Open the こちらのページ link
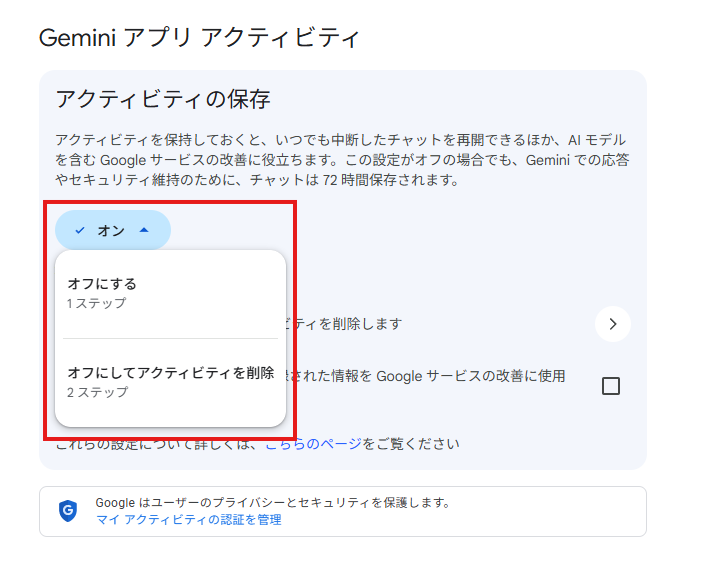The height and width of the screenshot is (566, 712). [x=313, y=443]
